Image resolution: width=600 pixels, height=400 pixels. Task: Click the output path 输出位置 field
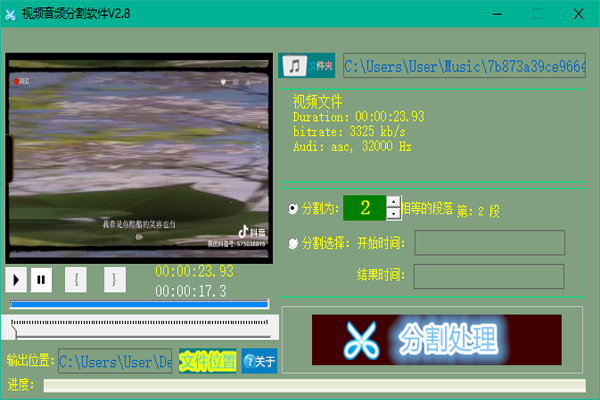[x=114, y=361]
